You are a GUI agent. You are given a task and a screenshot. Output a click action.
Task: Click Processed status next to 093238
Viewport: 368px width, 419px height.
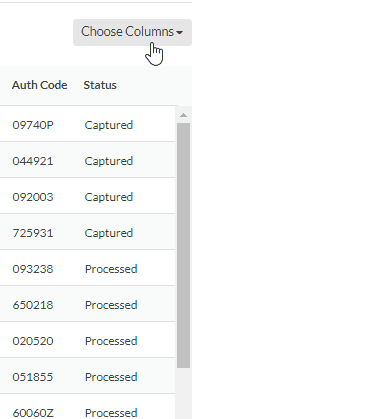111,269
